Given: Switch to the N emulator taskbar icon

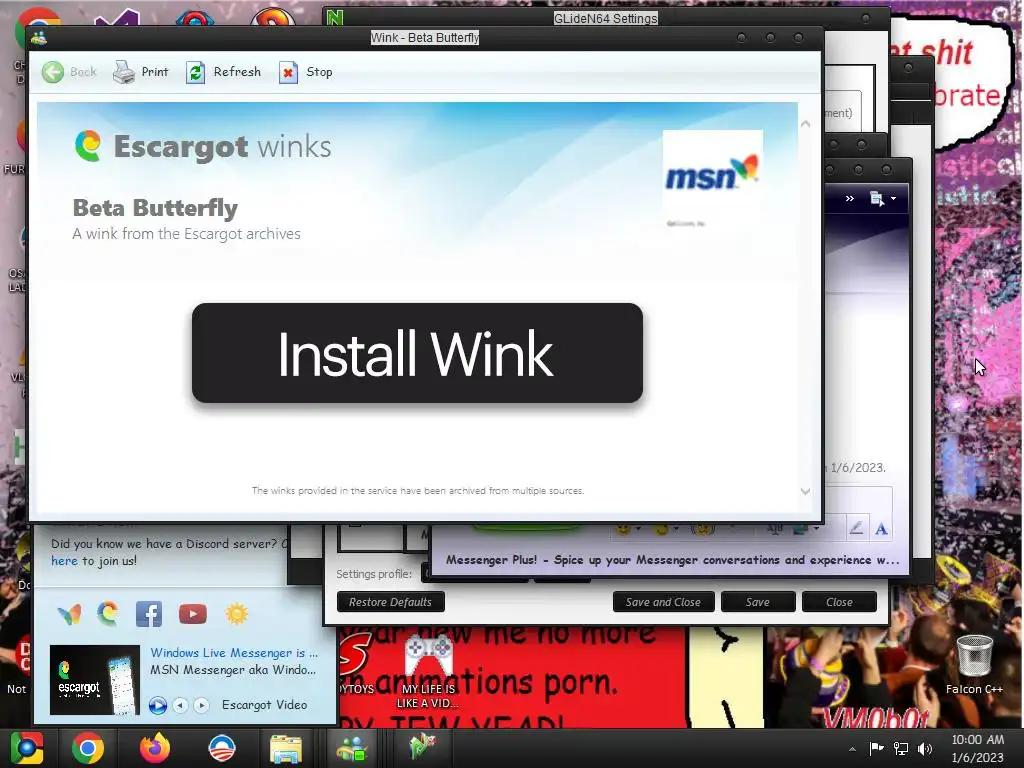Looking at the screenshot, I should click(x=422, y=746).
